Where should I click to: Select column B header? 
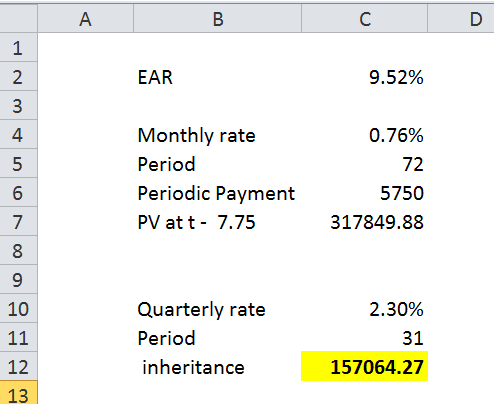point(217,19)
